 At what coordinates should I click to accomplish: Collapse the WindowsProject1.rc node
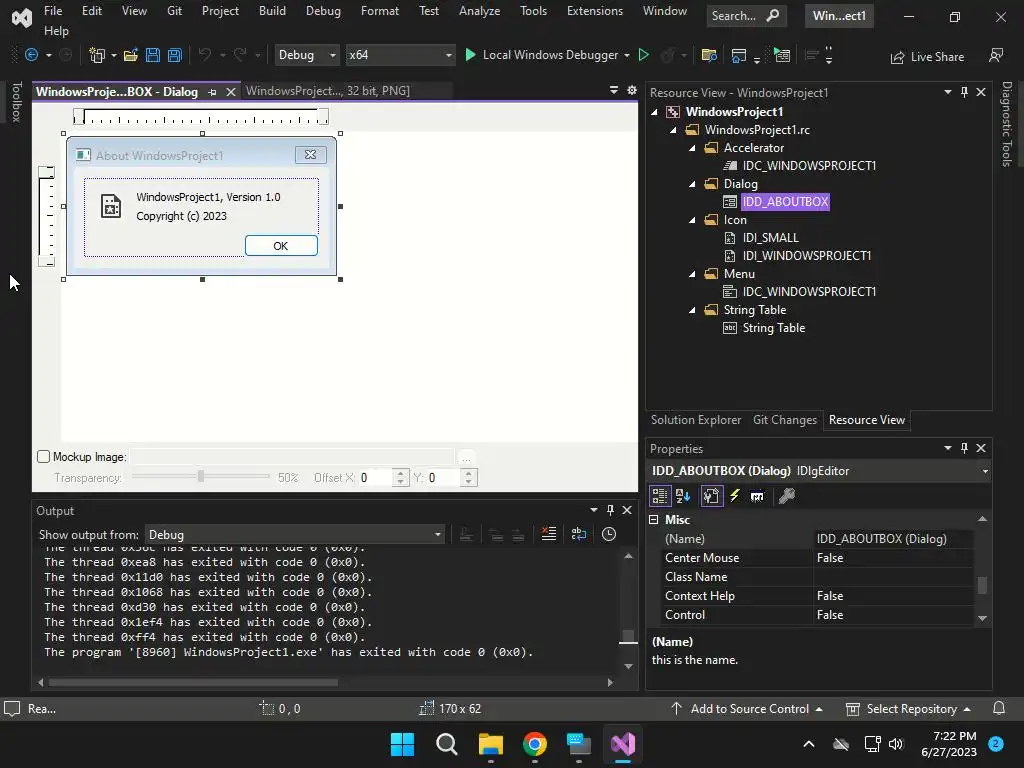(x=673, y=130)
